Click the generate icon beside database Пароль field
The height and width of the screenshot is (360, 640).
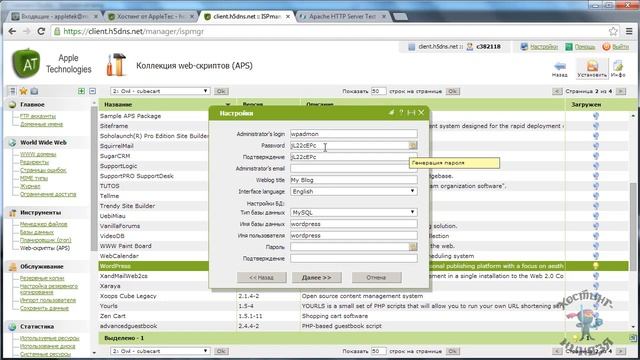tap(413, 247)
